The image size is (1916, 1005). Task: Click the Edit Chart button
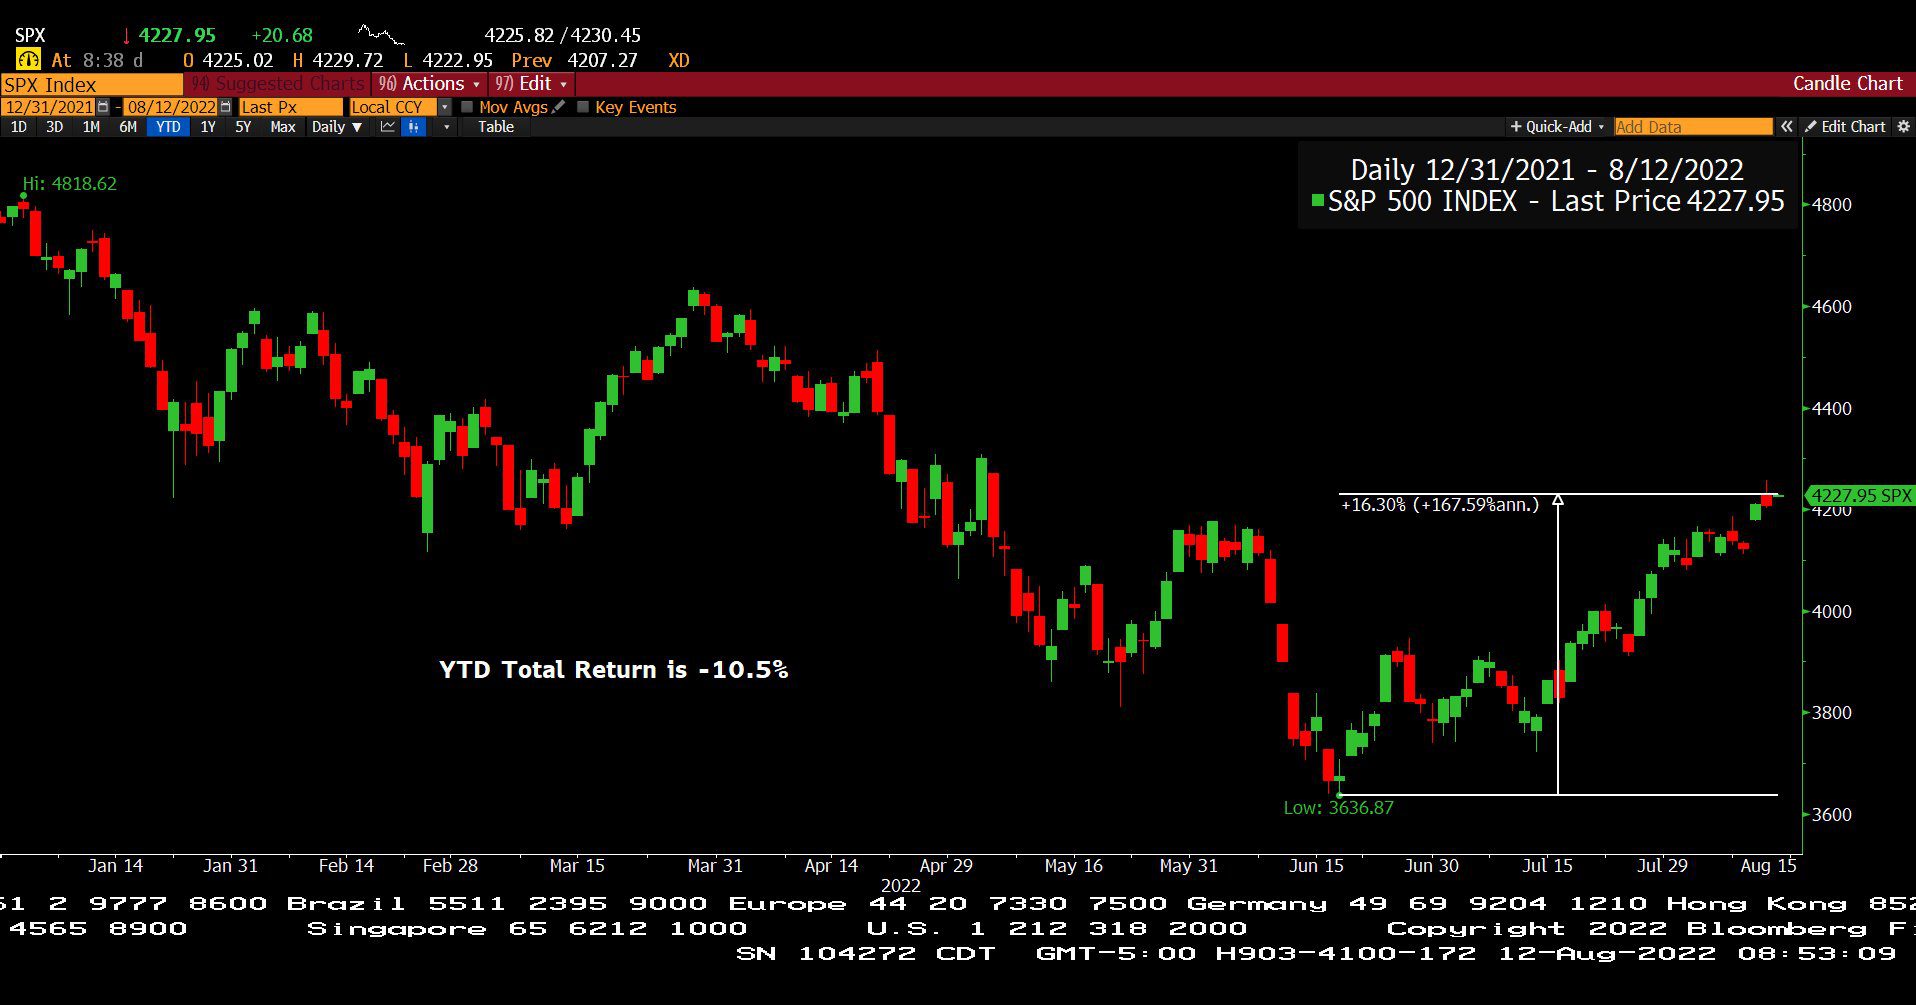1846,127
